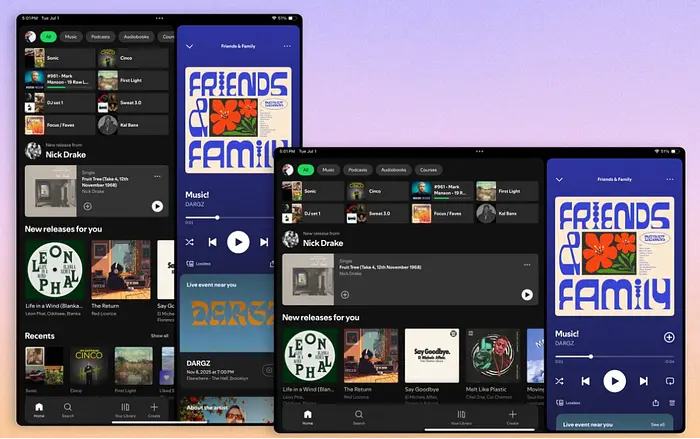Open multitasking dots atop landscape iPad
The width and height of the screenshot is (700, 439).
tap(479, 151)
